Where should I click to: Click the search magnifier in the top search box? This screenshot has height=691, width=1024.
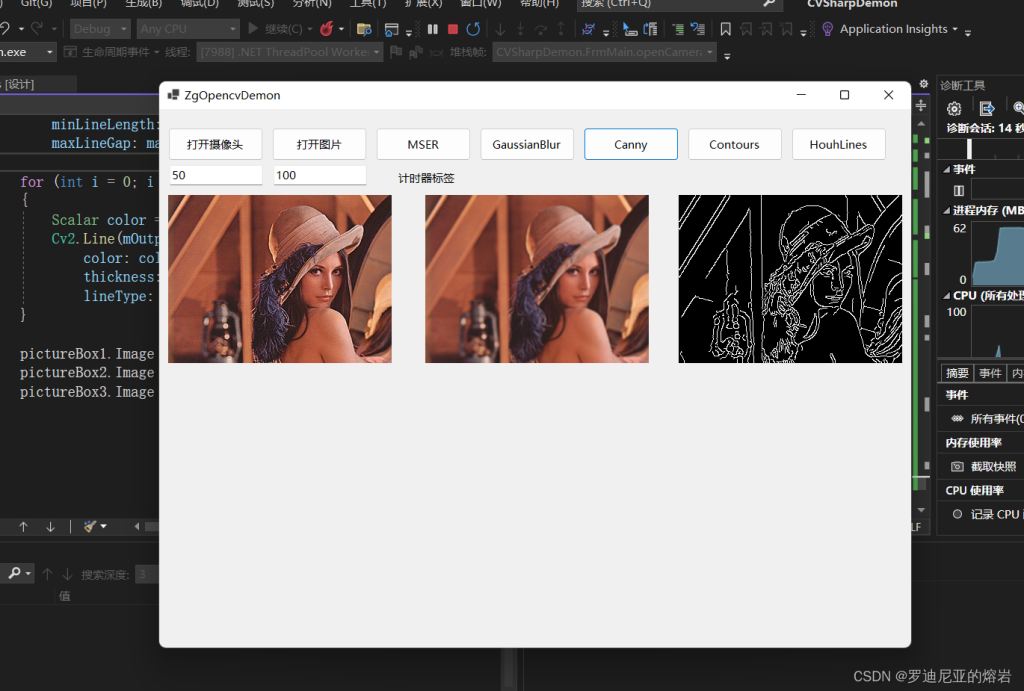(x=769, y=4)
